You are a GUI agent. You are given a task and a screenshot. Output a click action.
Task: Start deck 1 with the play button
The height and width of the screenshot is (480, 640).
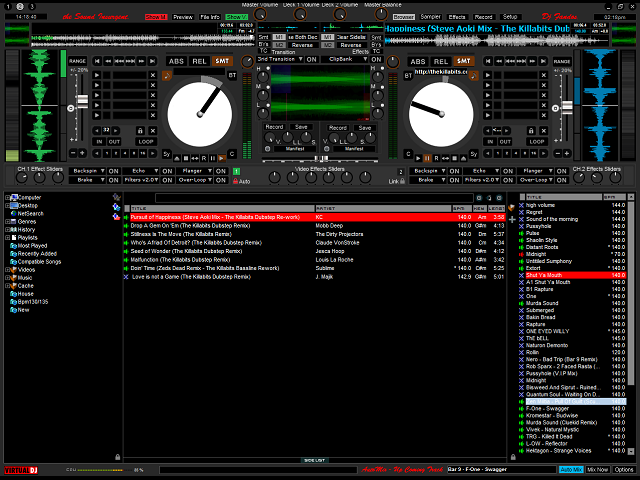tap(222, 158)
